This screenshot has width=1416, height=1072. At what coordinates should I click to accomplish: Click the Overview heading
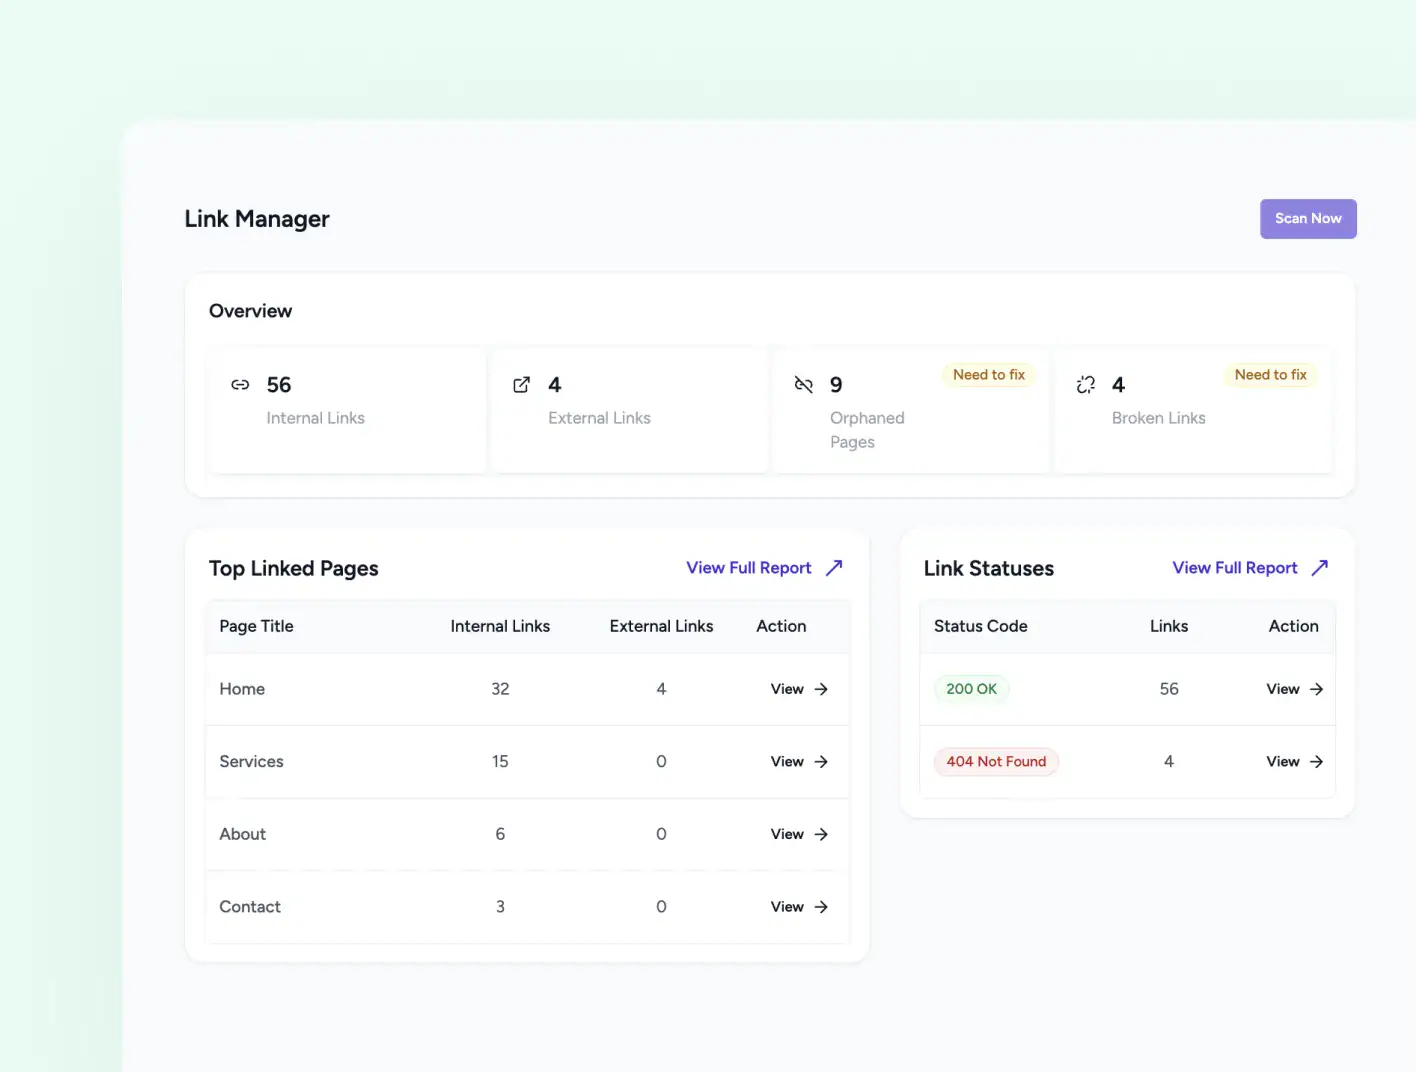[x=250, y=311]
